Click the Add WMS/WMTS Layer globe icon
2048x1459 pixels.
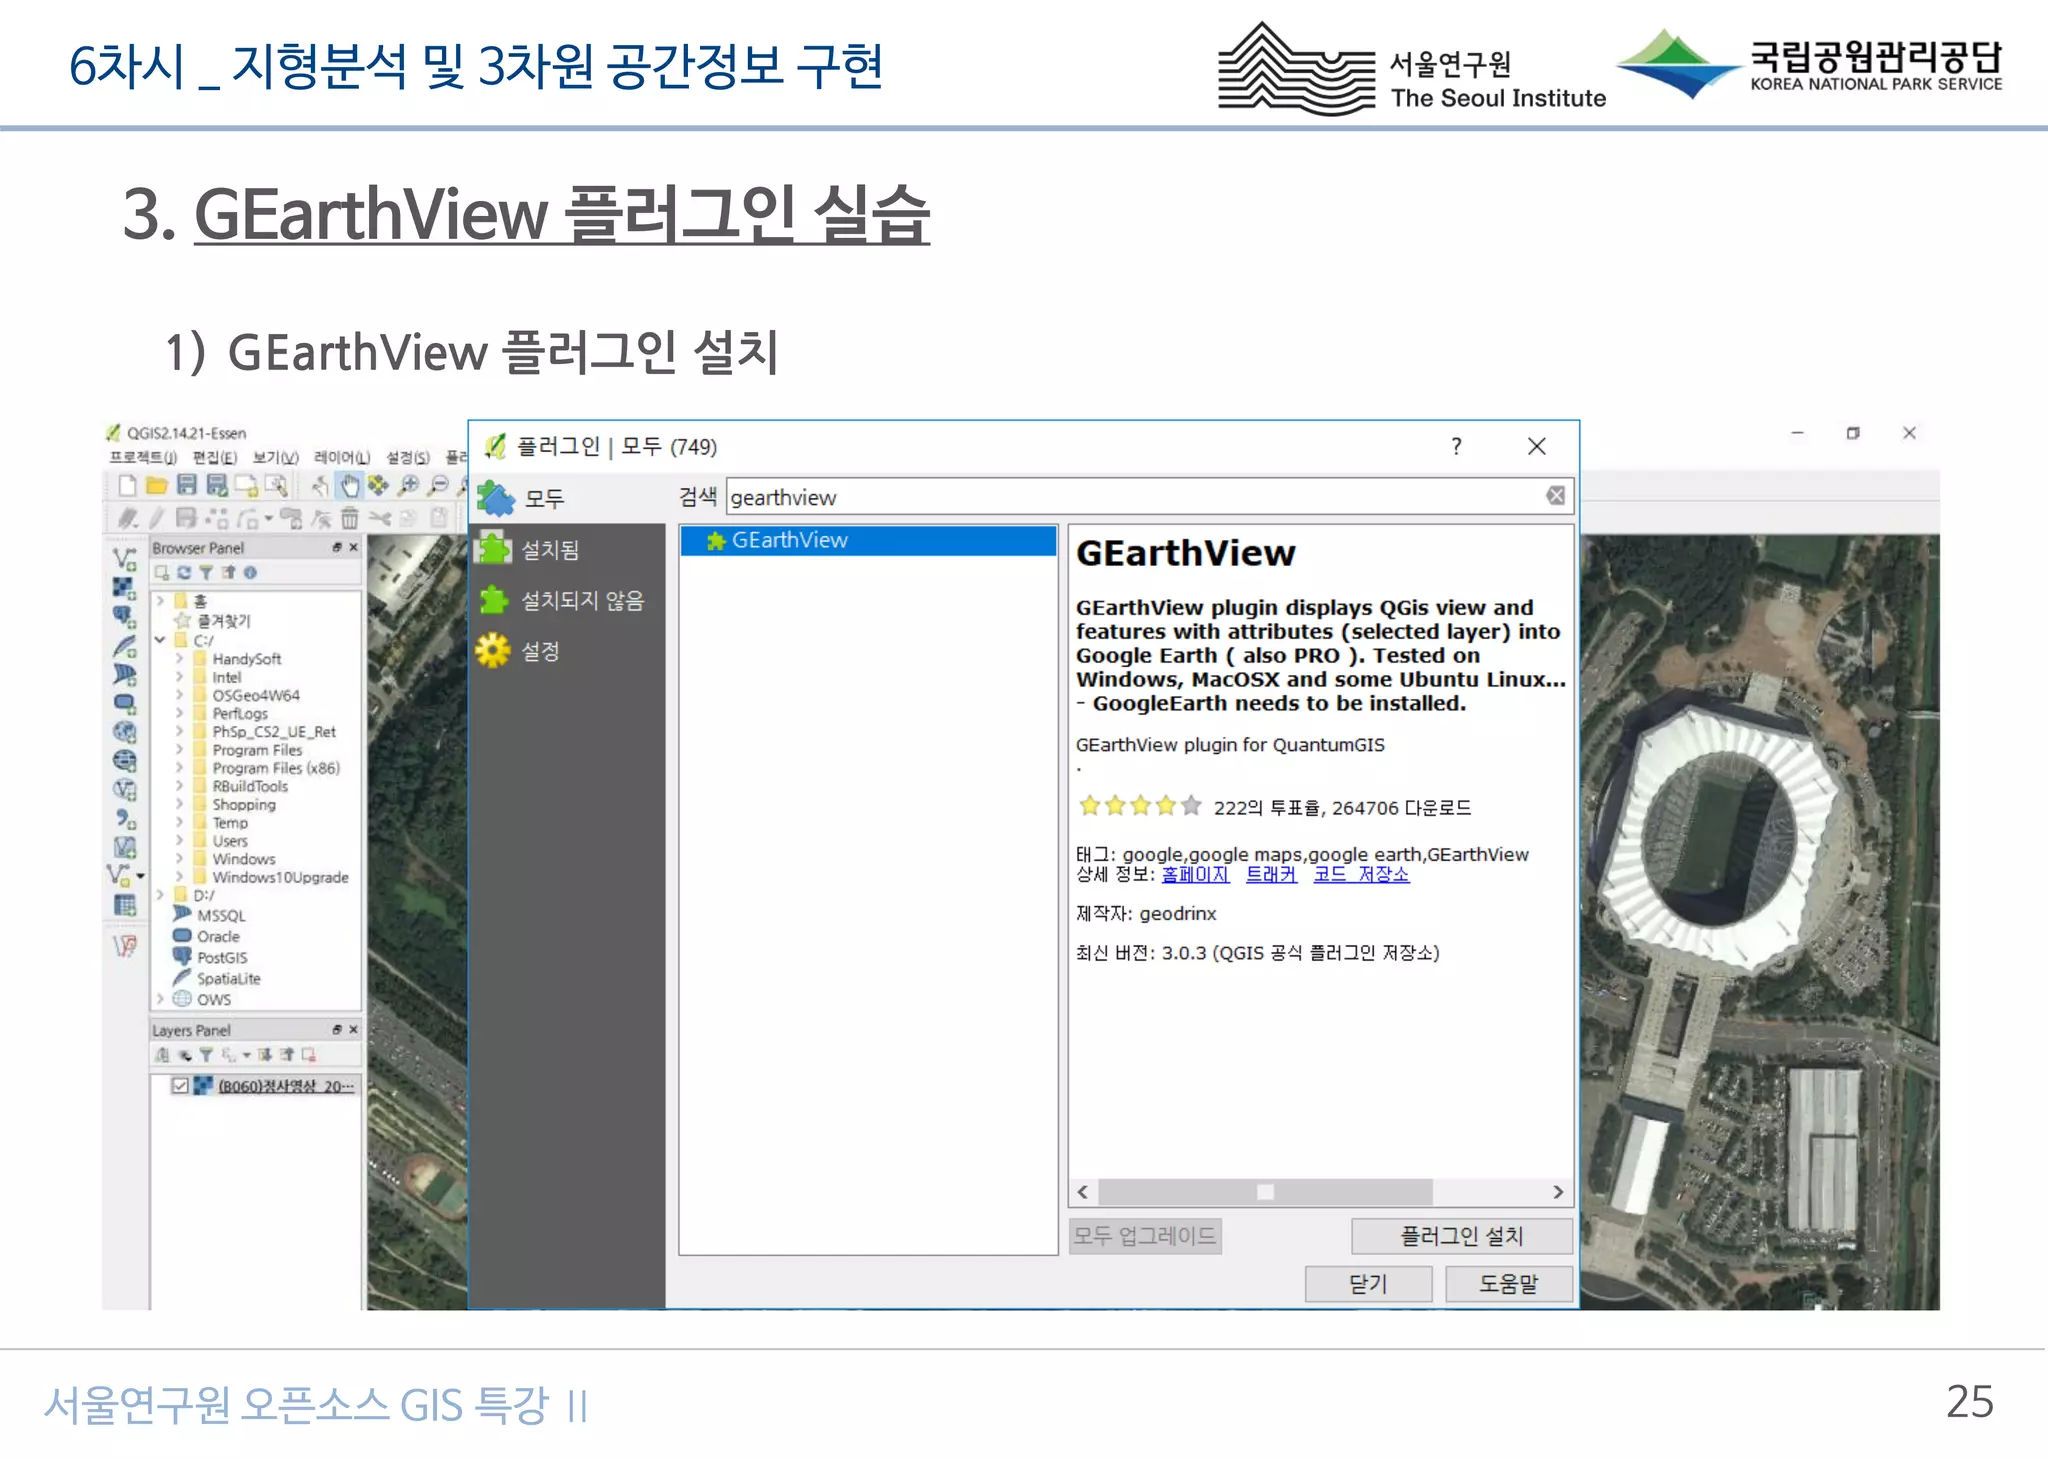[124, 732]
